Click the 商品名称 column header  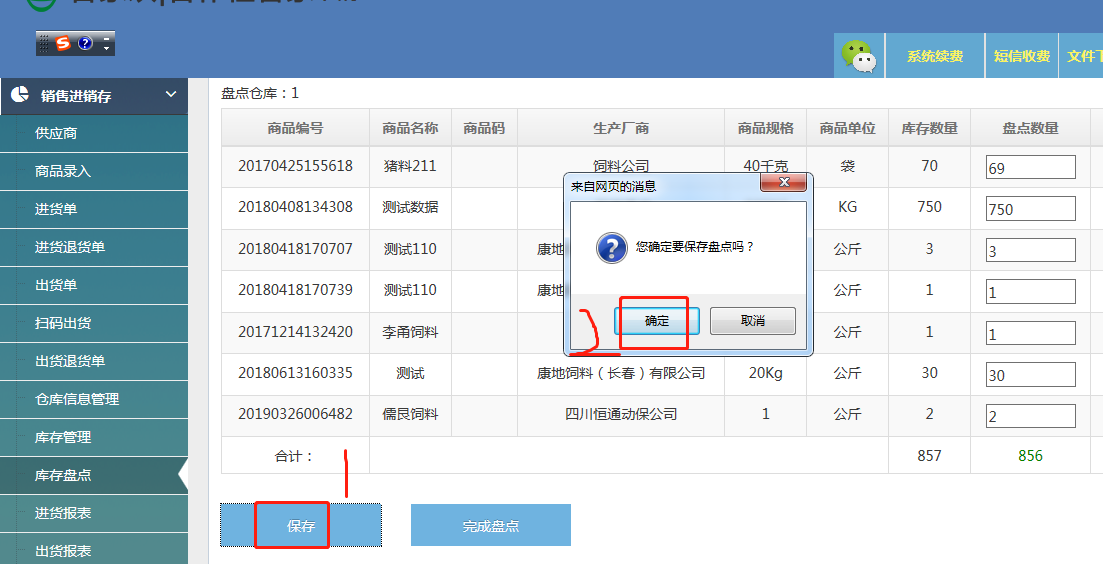click(410, 128)
